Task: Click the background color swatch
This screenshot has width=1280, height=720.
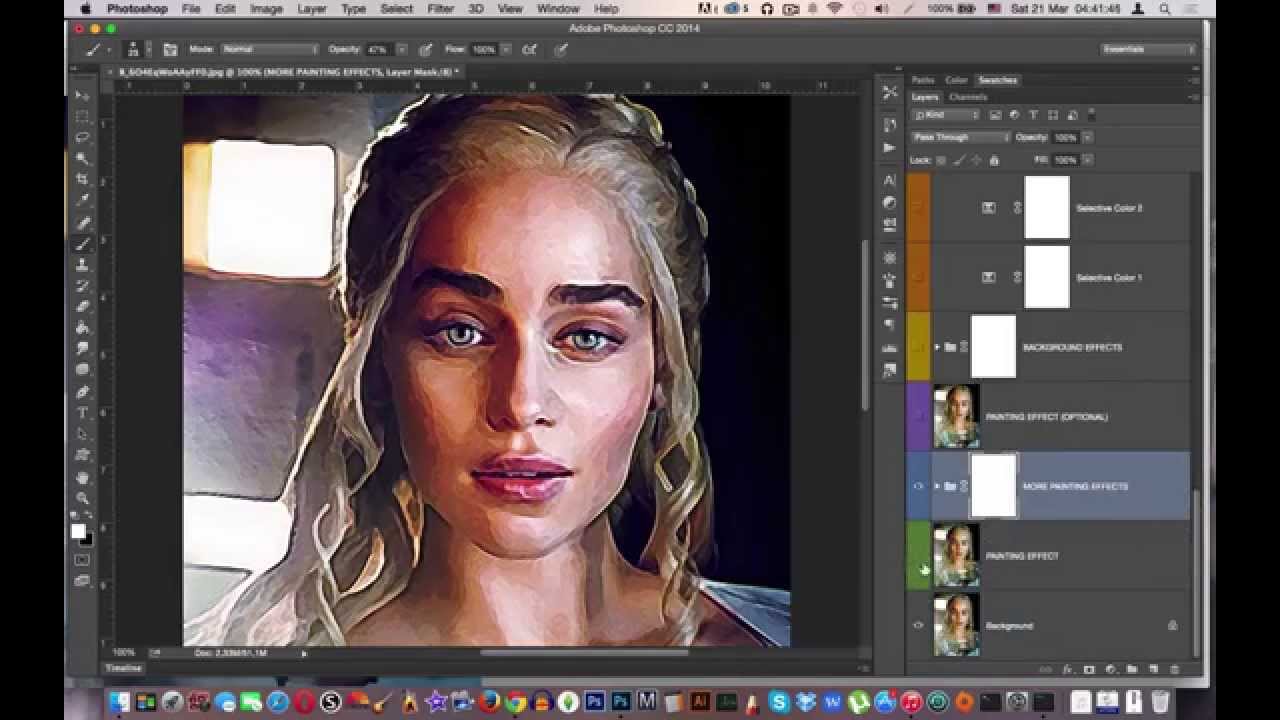Action: tap(87, 540)
